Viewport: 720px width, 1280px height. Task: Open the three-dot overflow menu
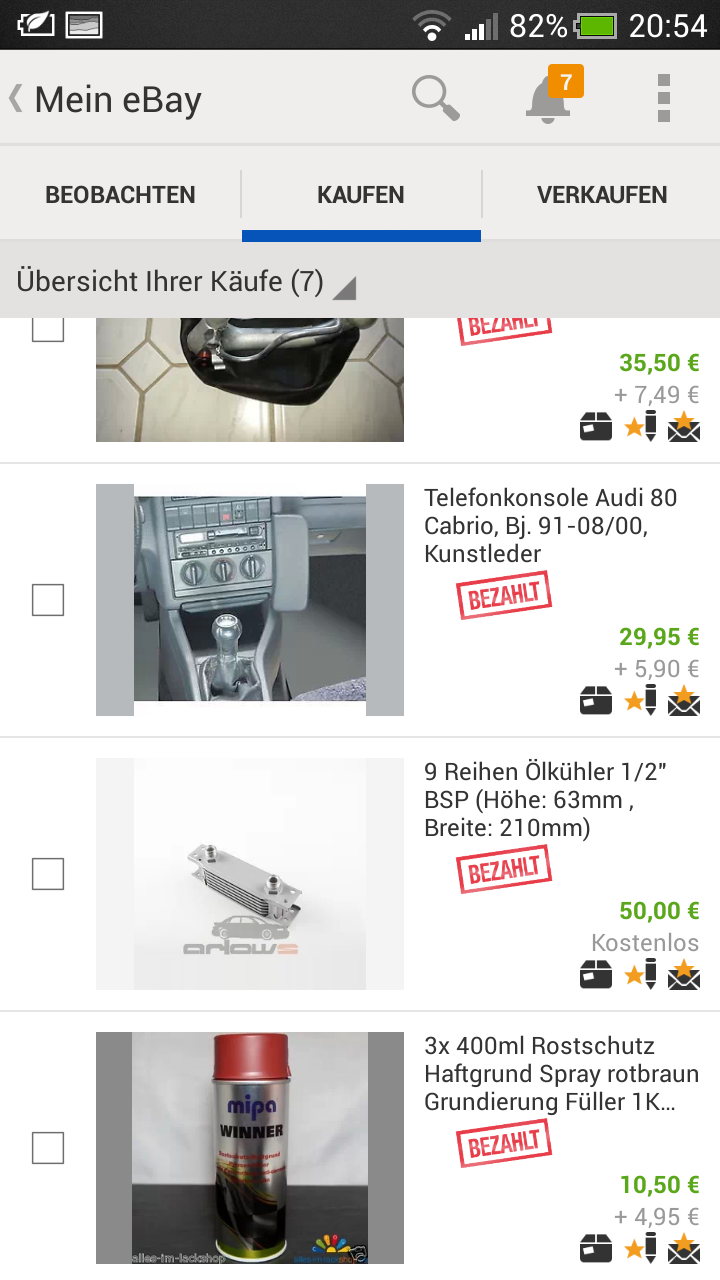click(664, 98)
